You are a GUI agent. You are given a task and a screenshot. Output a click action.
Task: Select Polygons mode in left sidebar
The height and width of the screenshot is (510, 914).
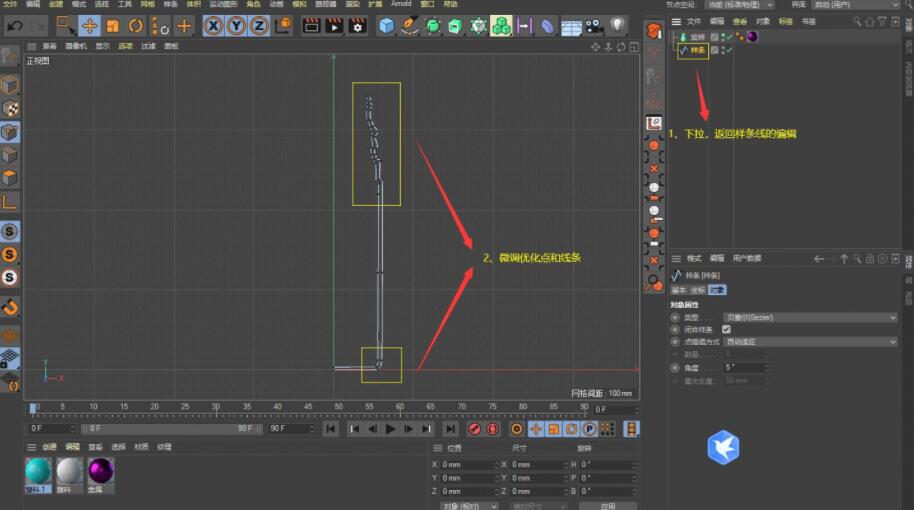click(9, 178)
